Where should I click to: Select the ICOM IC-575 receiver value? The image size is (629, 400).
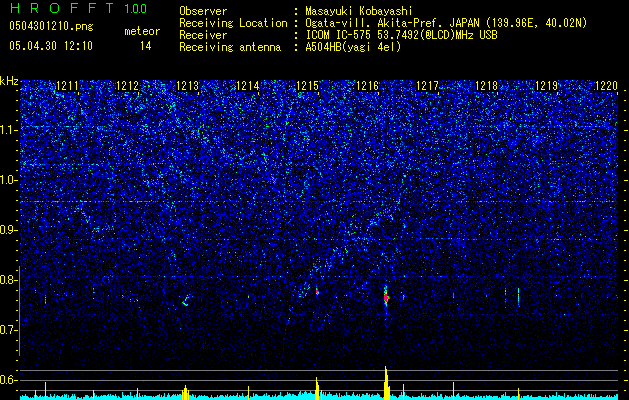(401, 35)
